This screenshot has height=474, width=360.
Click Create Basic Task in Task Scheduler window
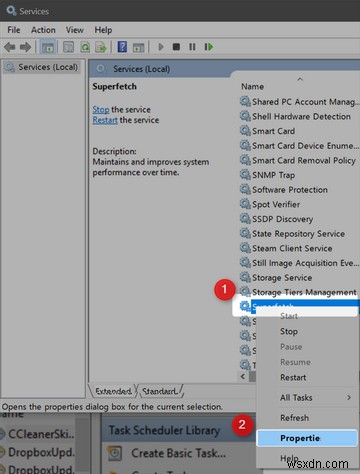click(178, 453)
